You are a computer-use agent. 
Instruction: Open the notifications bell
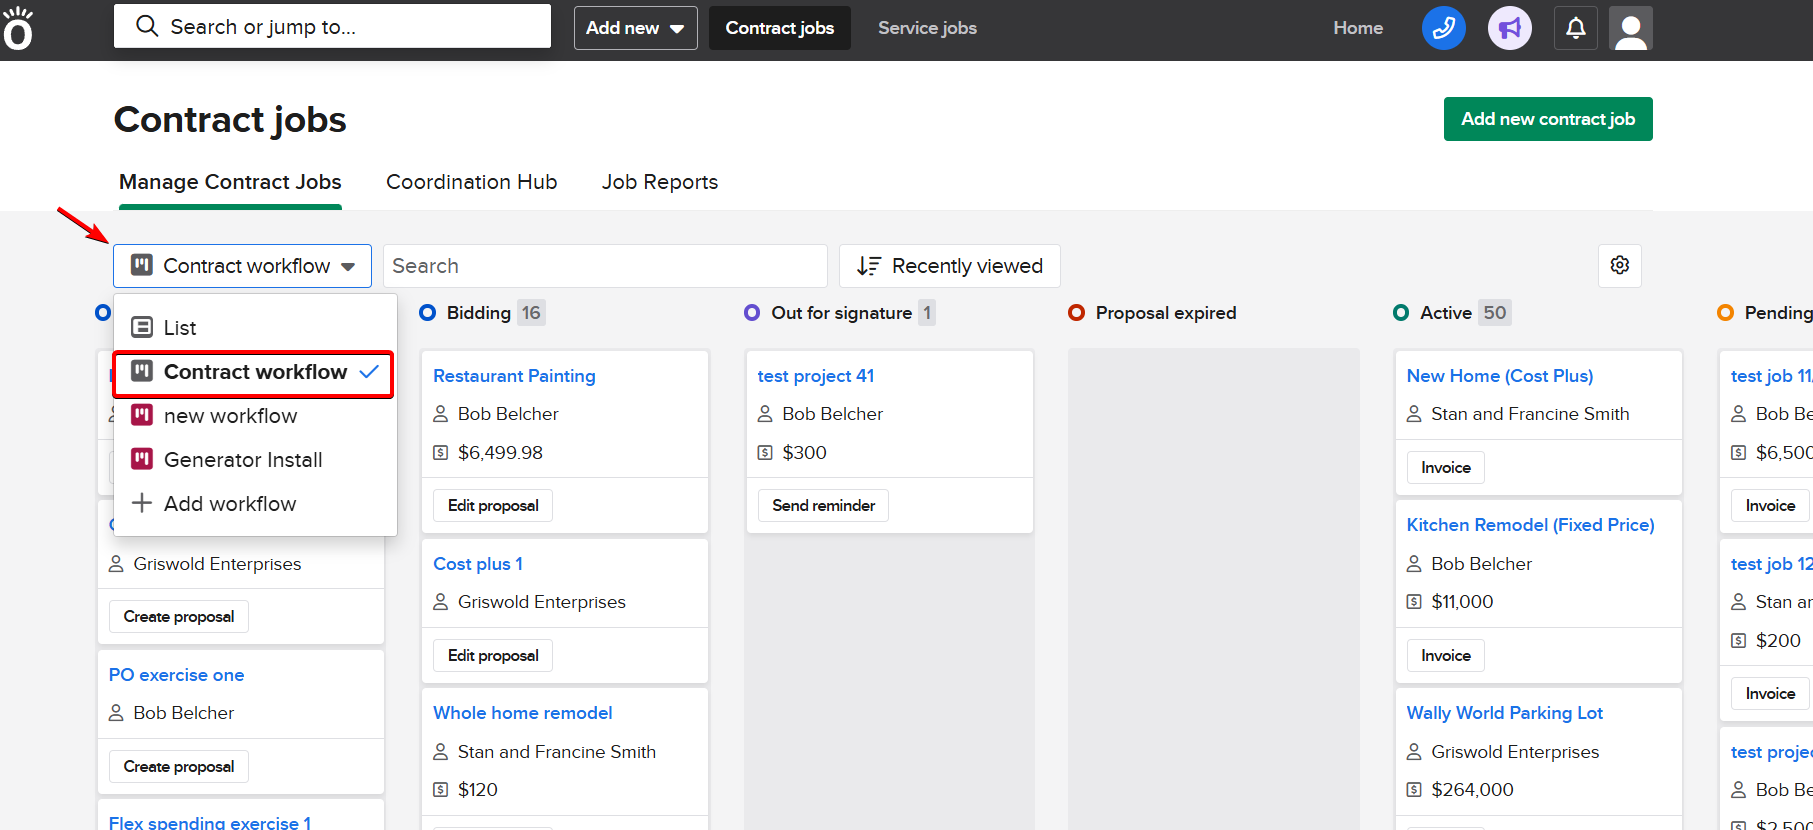pyautogui.click(x=1575, y=28)
